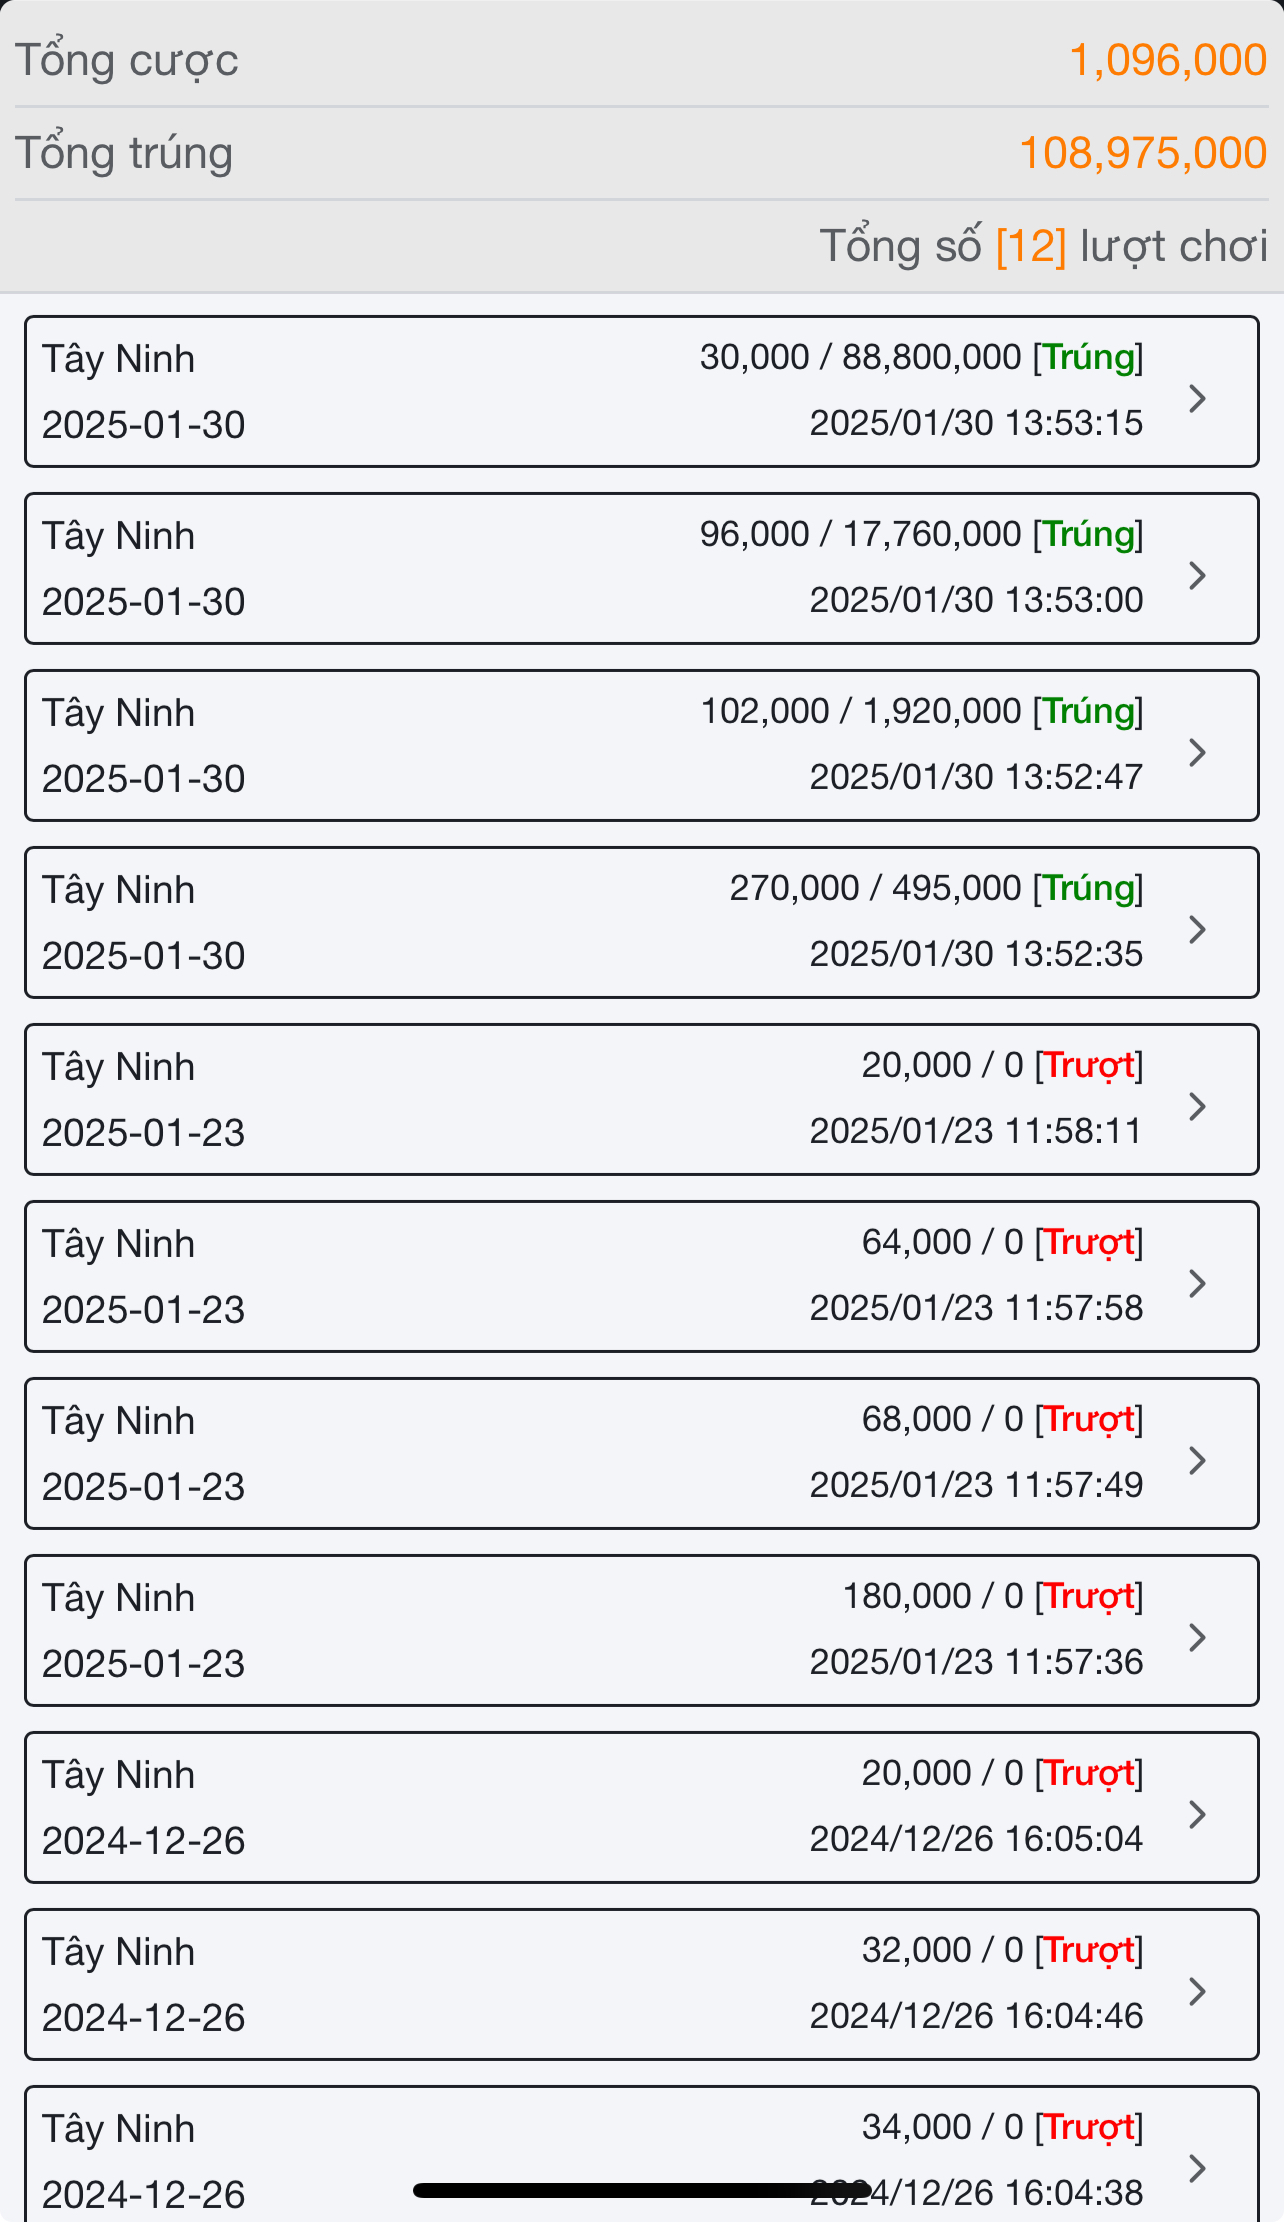Image resolution: width=1284 pixels, height=2222 pixels.
Task: Tap the green Trúng label for 495,000
Action: (1088, 888)
